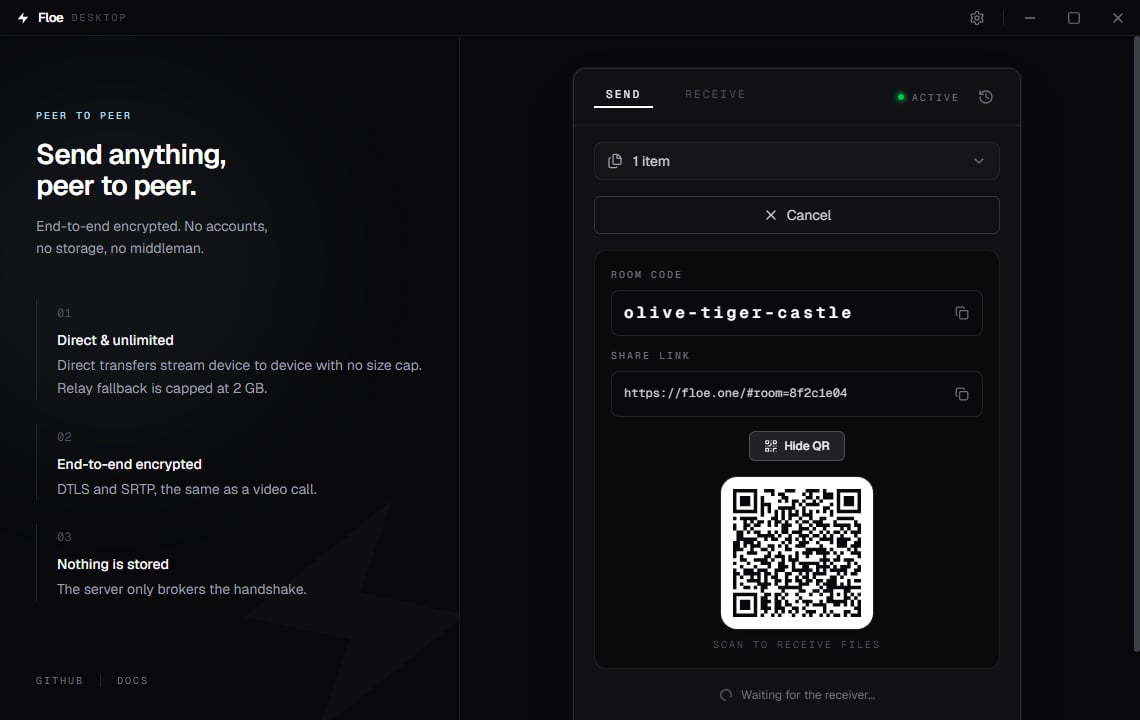Select the room code text field
Screen dimensions: 1140x720
click(796, 313)
